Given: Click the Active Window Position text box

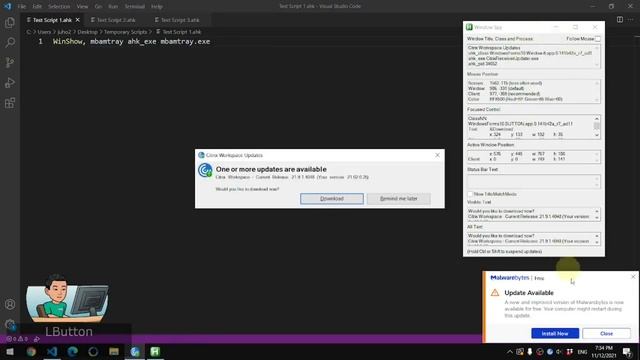Looking at the screenshot, I should tap(533, 156).
